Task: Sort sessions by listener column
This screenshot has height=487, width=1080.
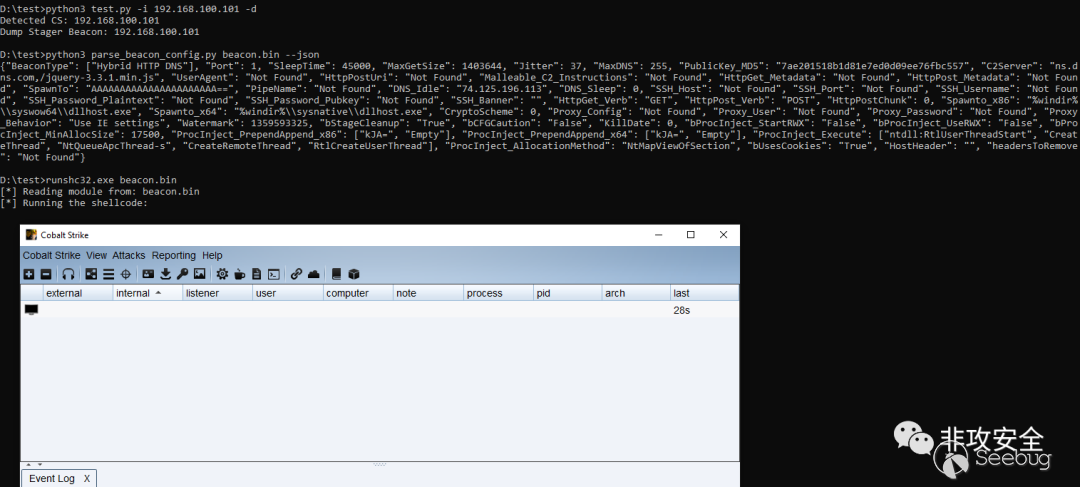Action: click(218, 293)
